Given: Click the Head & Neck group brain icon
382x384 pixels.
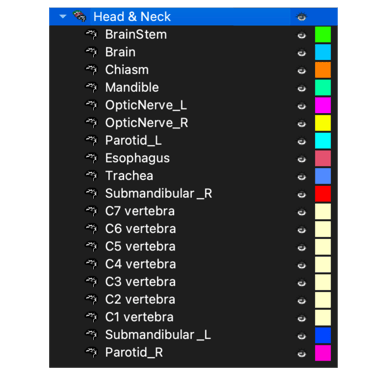Looking at the screenshot, I should [79, 16].
